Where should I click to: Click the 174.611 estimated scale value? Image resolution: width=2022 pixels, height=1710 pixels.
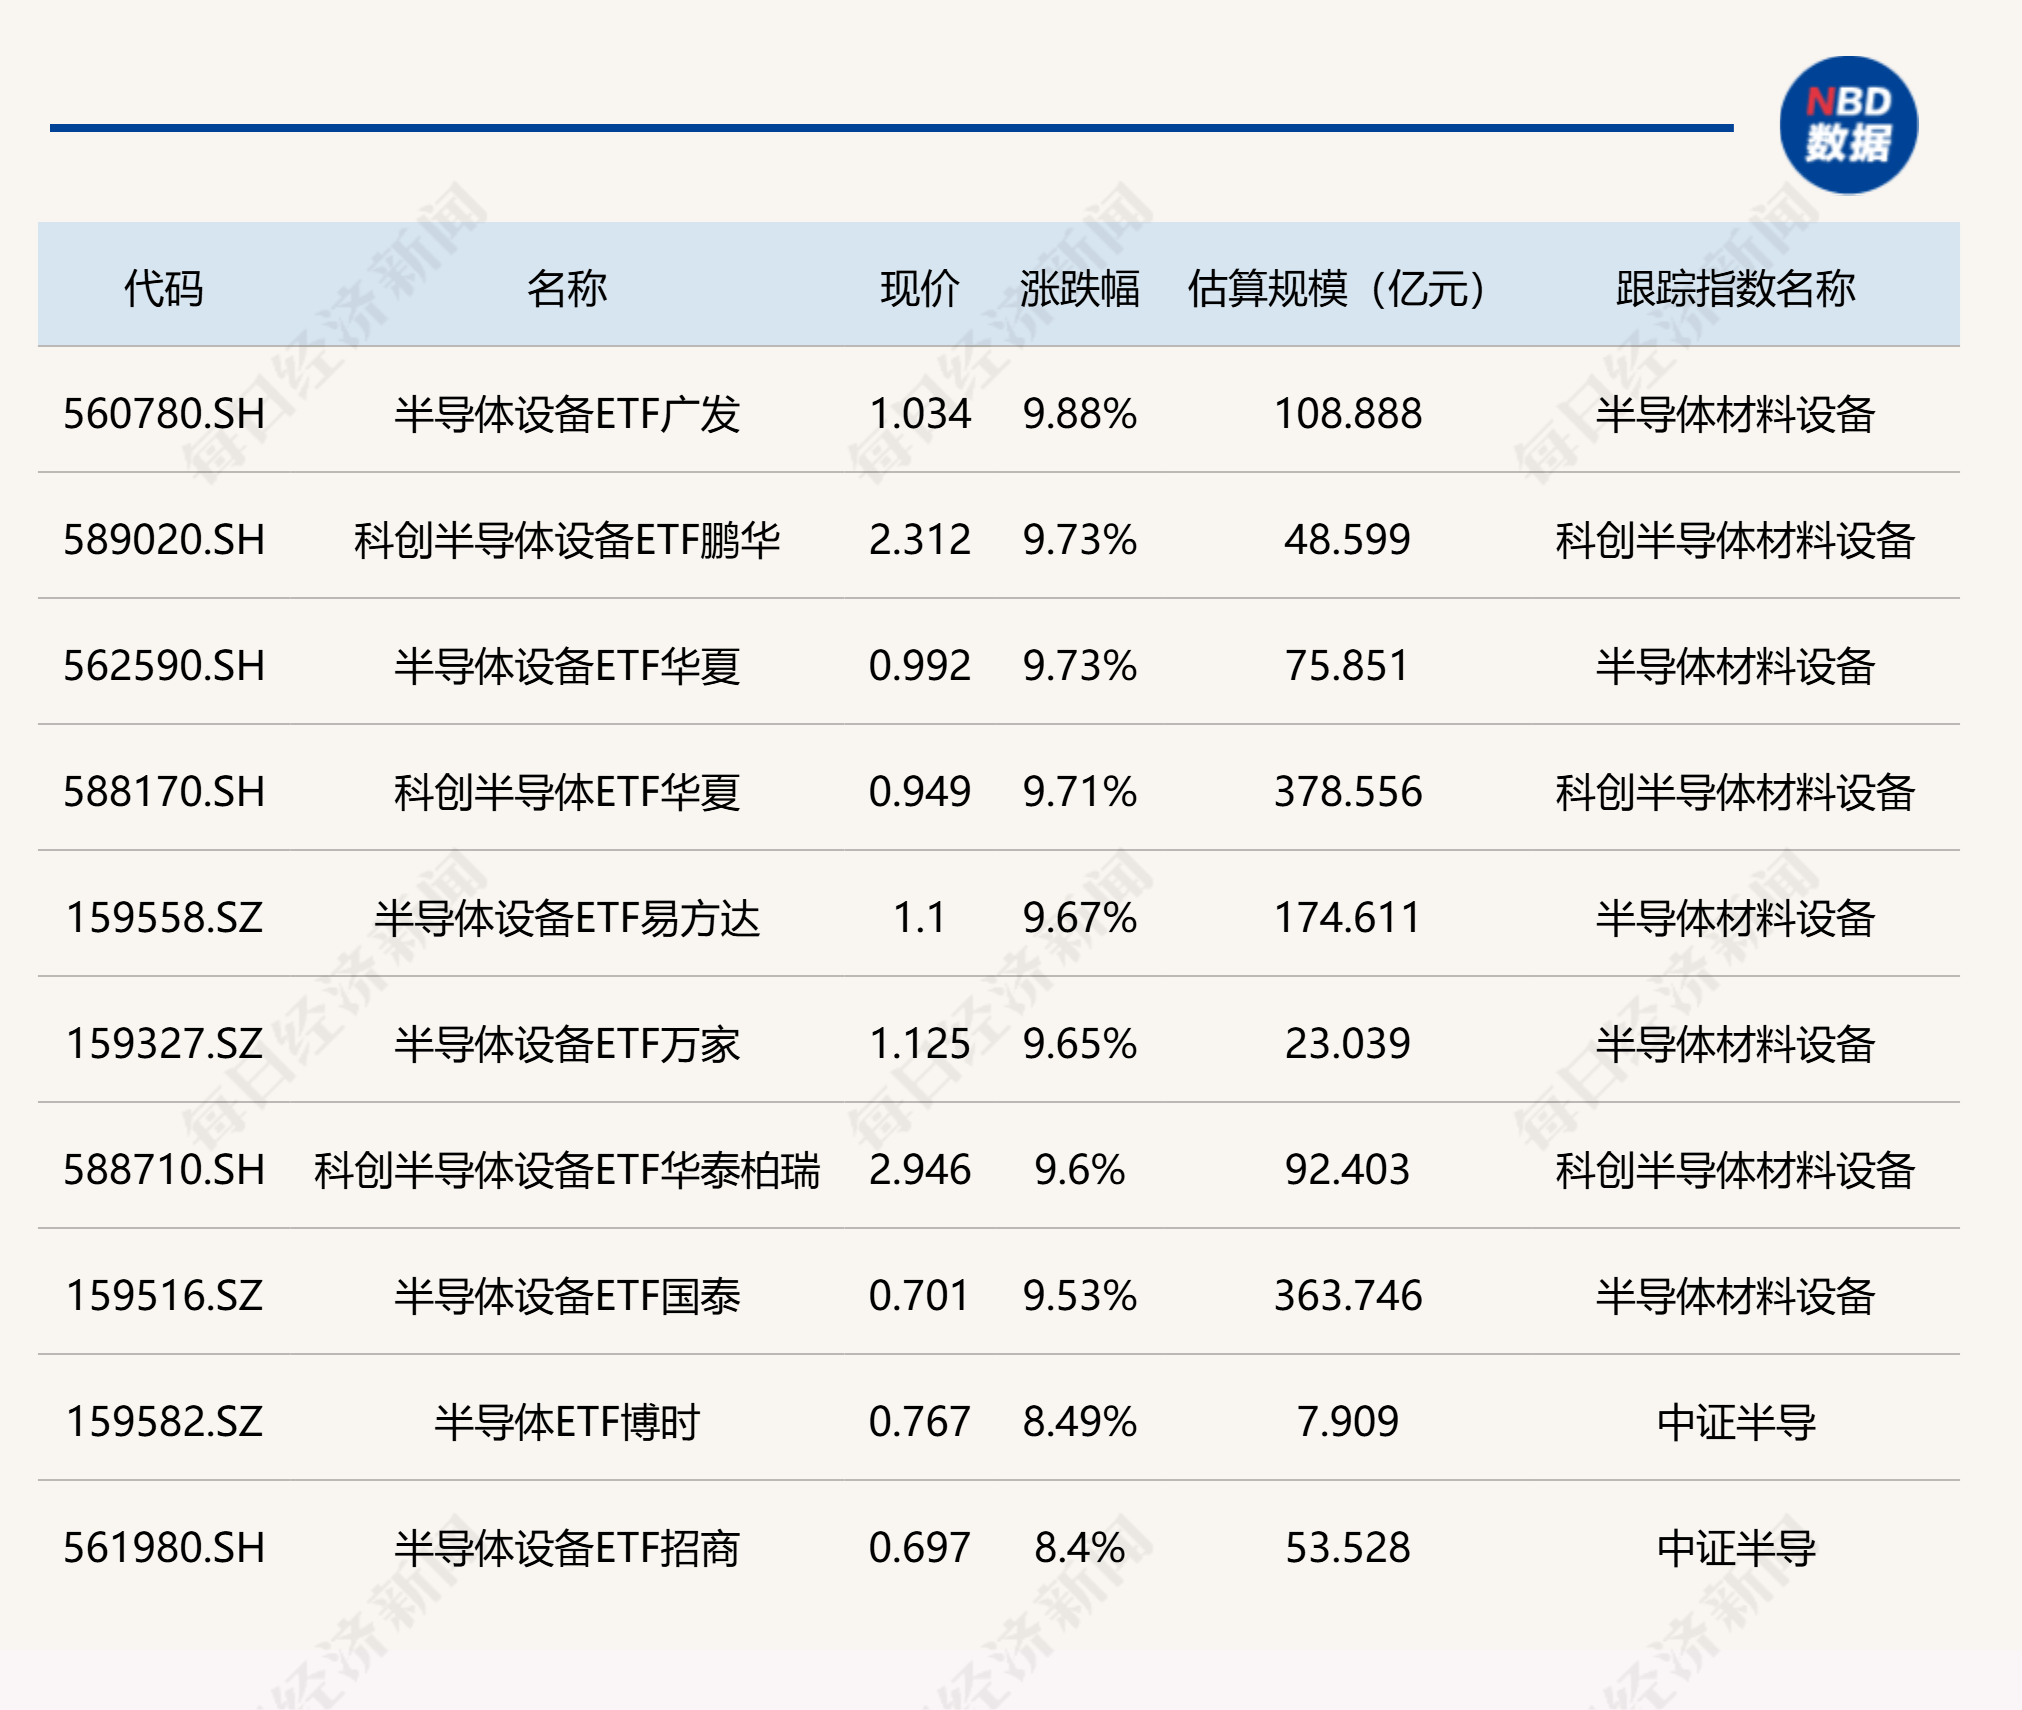[x=1347, y=918]
